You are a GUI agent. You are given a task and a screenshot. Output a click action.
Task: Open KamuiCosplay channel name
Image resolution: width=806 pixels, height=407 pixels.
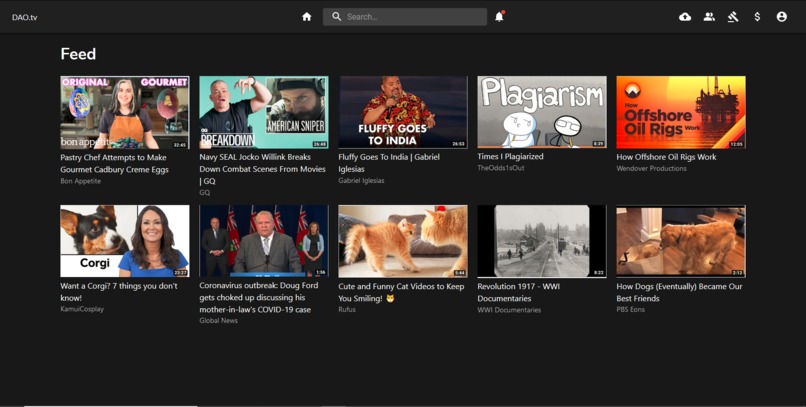click(x=82, y=309)
